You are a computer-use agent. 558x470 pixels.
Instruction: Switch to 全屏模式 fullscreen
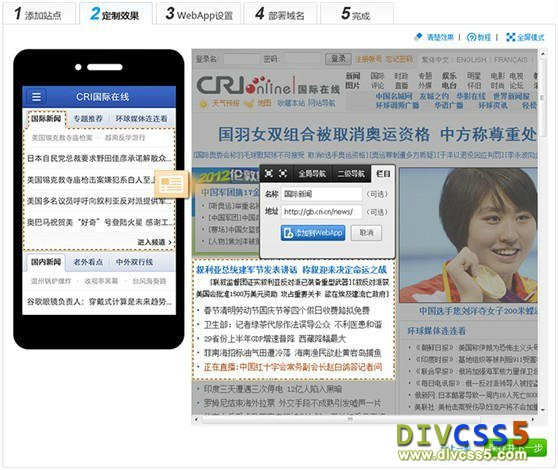click(525, 37)
